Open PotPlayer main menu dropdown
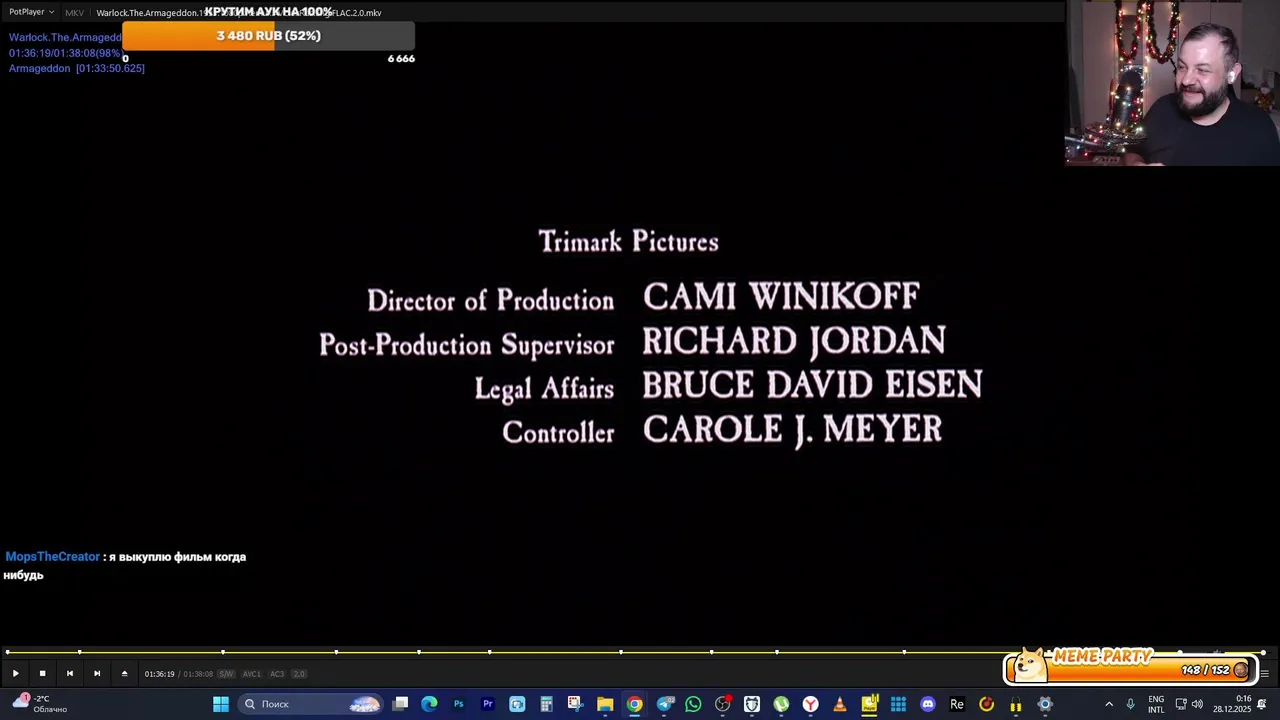1280x720 pixels. 32,12
